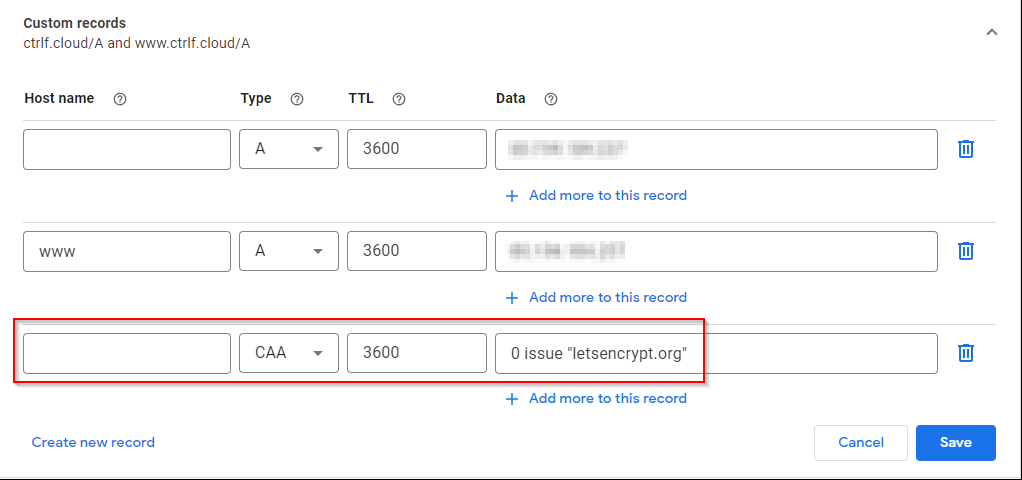Viewport: 1022px width, 480px height.
Task: Open the Type dropdown for www record
Action: coord(289,251)
